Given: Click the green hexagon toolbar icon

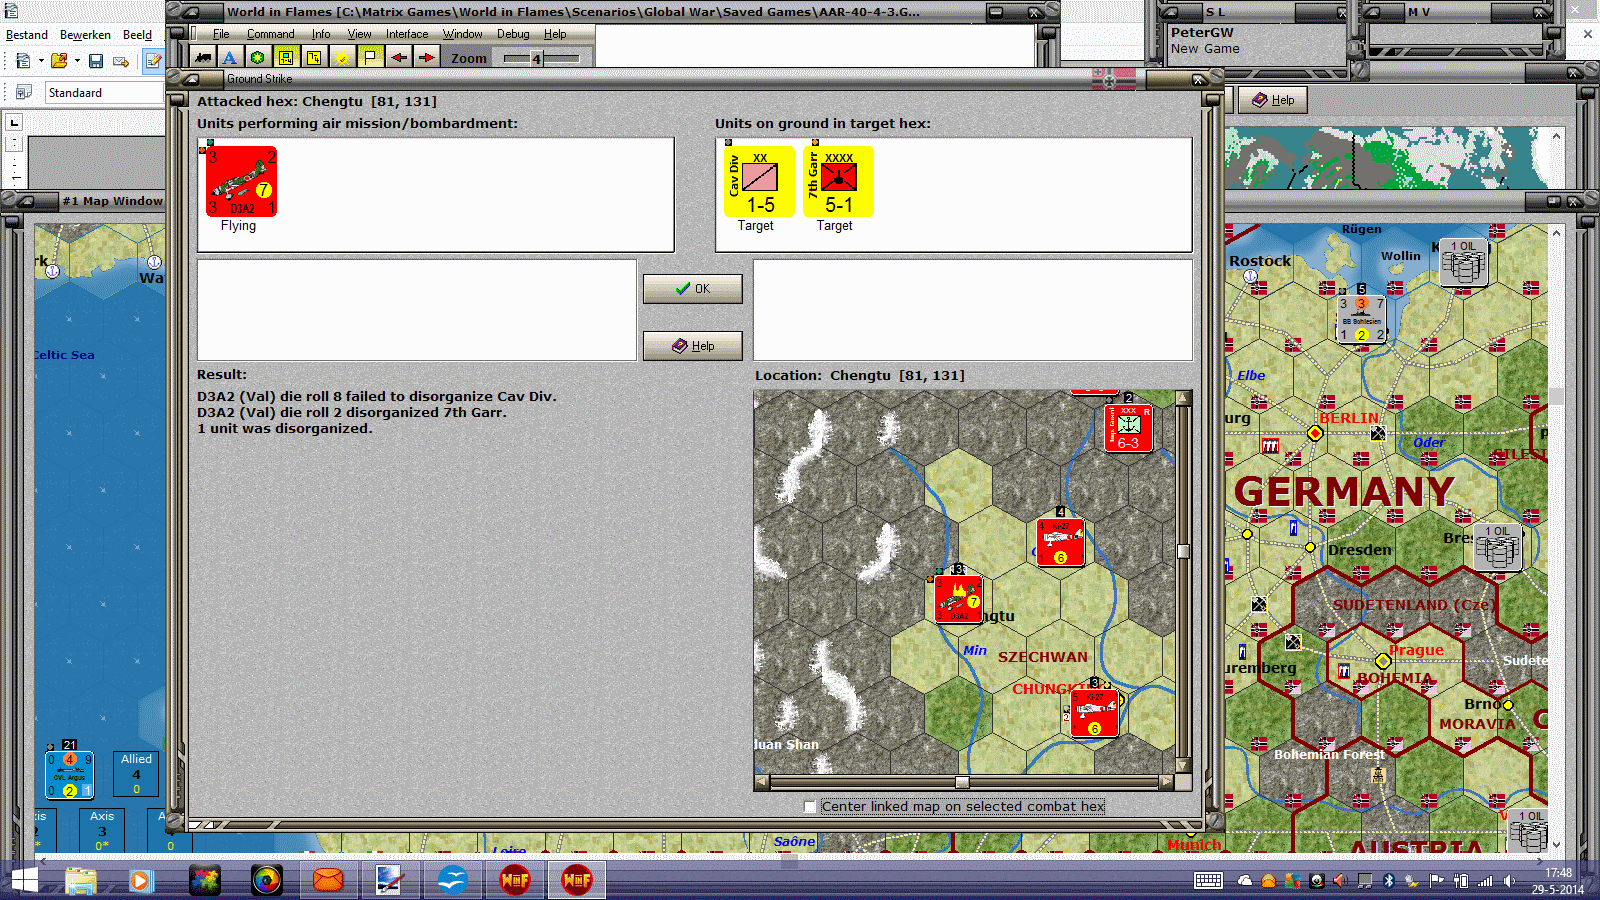Looking at the screenshot, I should point(258,57).
